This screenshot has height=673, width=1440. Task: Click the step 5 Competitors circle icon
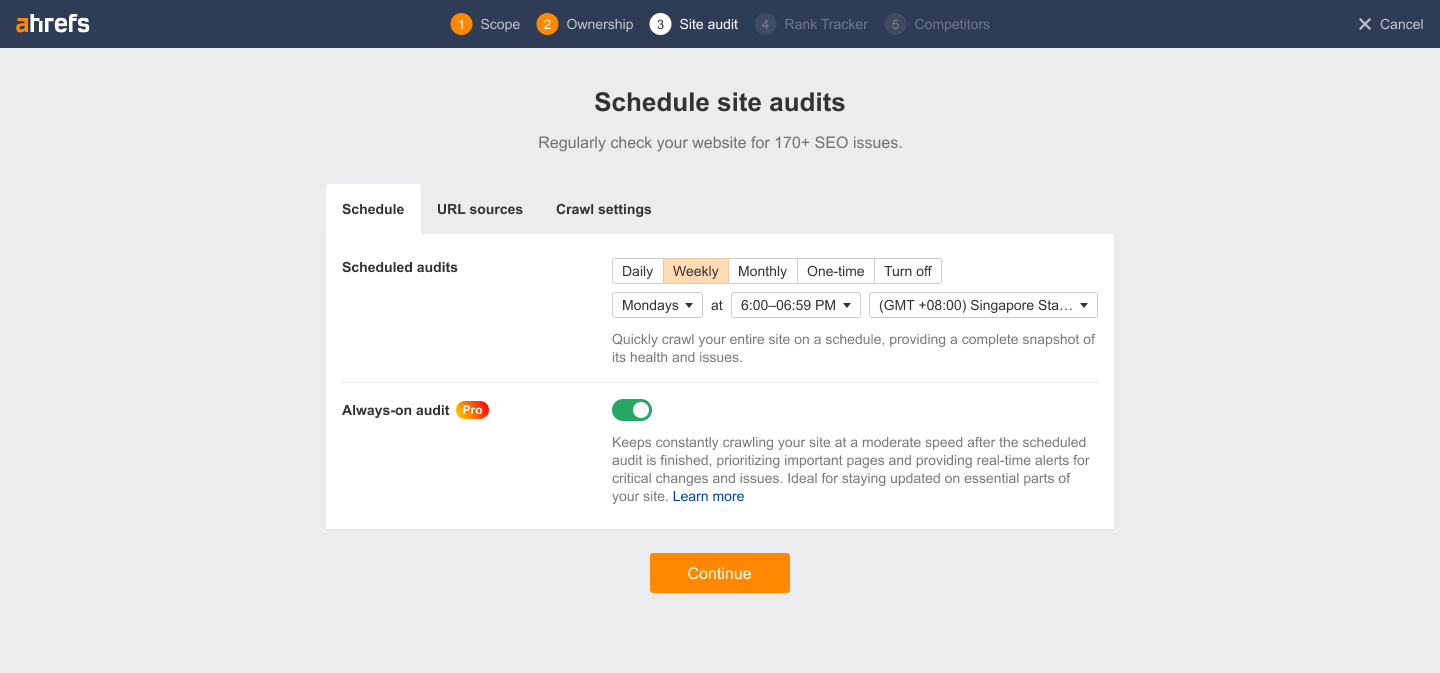coord(895,24)
